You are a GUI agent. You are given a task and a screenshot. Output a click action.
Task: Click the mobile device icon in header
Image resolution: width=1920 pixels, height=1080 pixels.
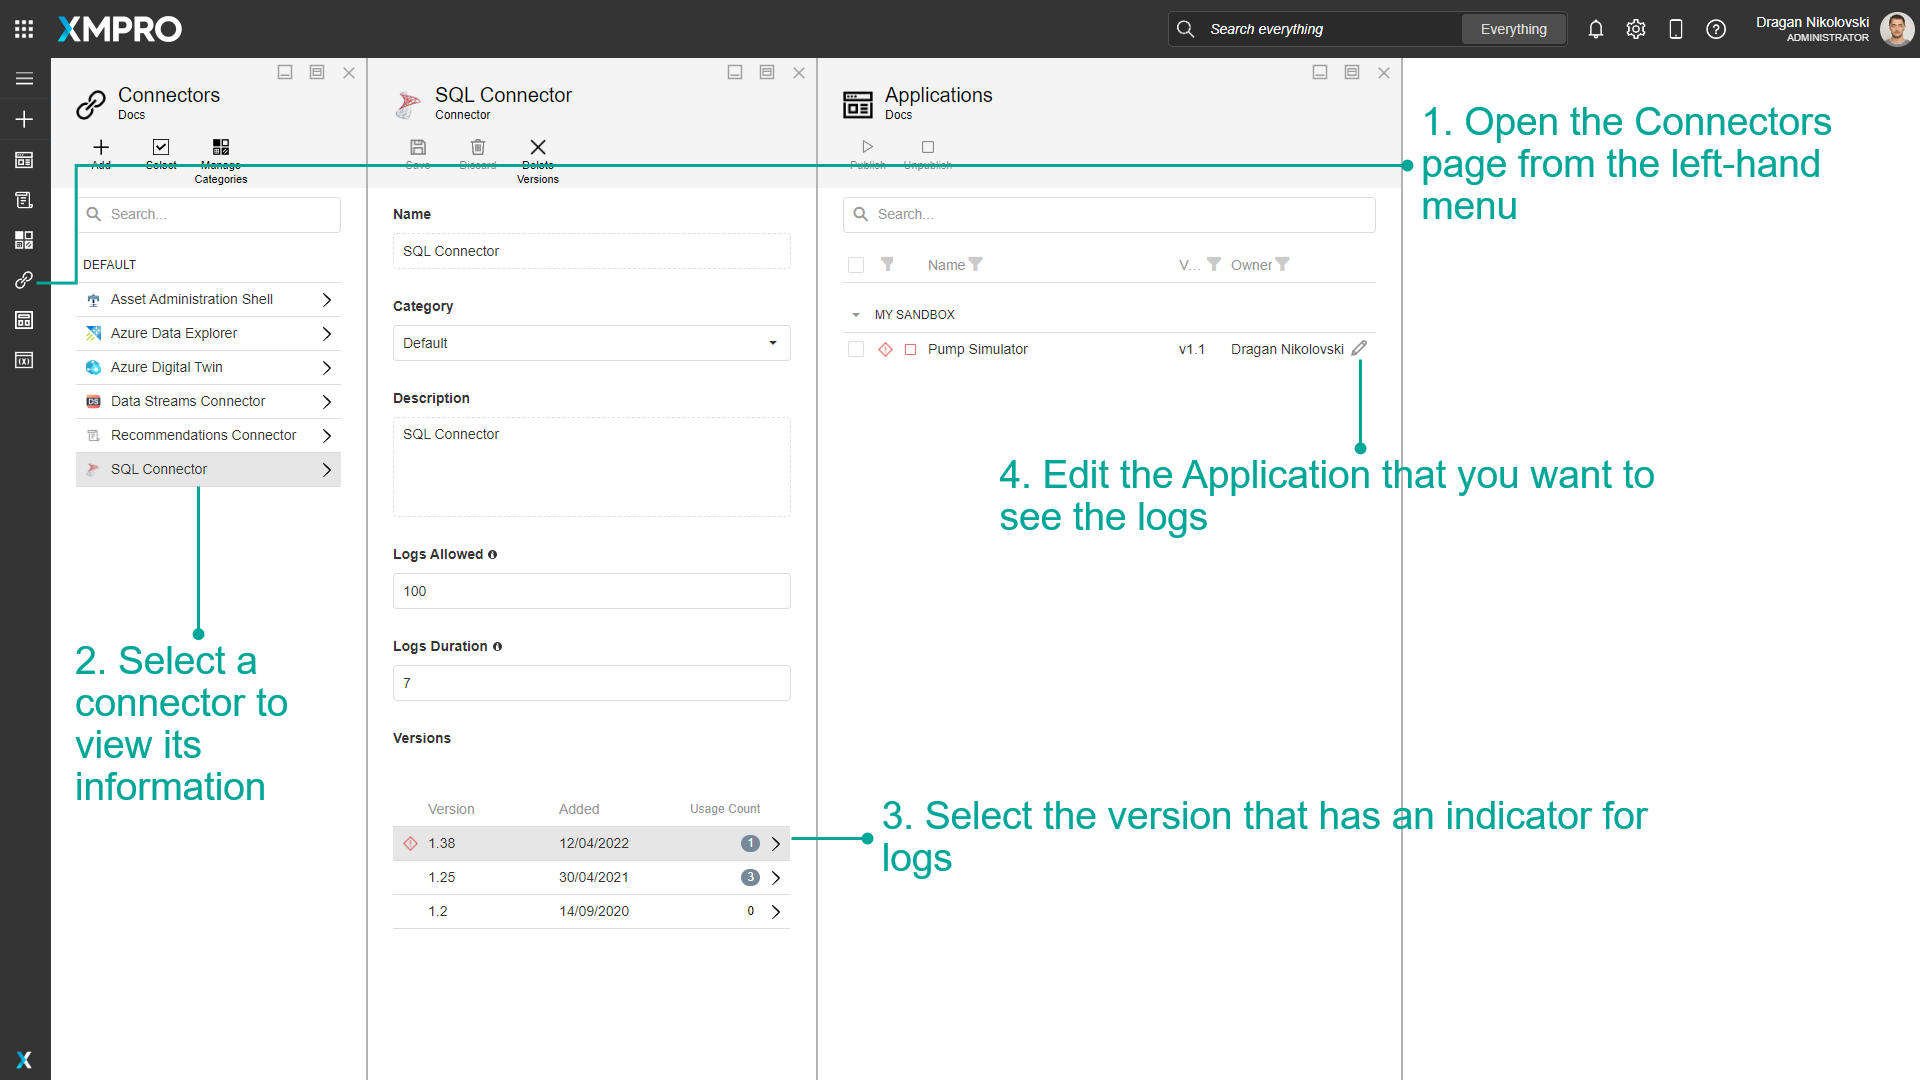click(x=1676, y=29)
